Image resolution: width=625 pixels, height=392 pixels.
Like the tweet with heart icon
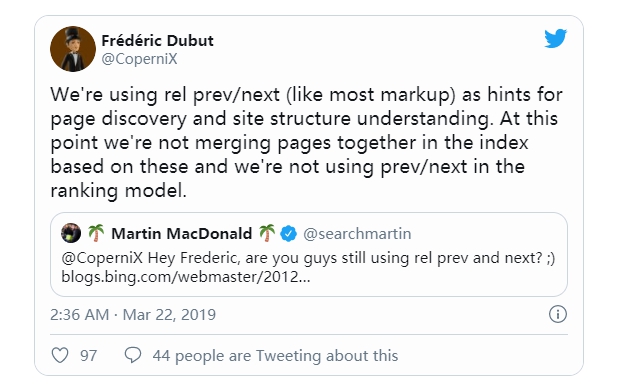pos(60,355)
